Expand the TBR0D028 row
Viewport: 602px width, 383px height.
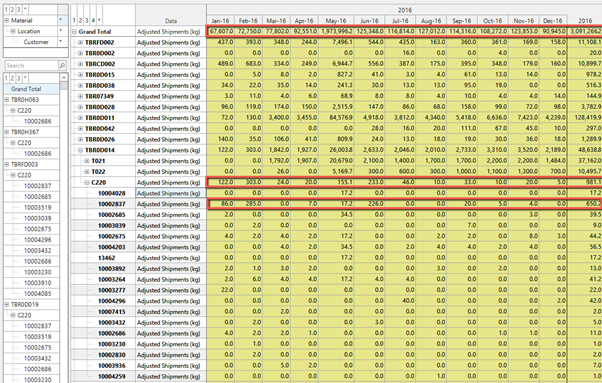(81, 107)
